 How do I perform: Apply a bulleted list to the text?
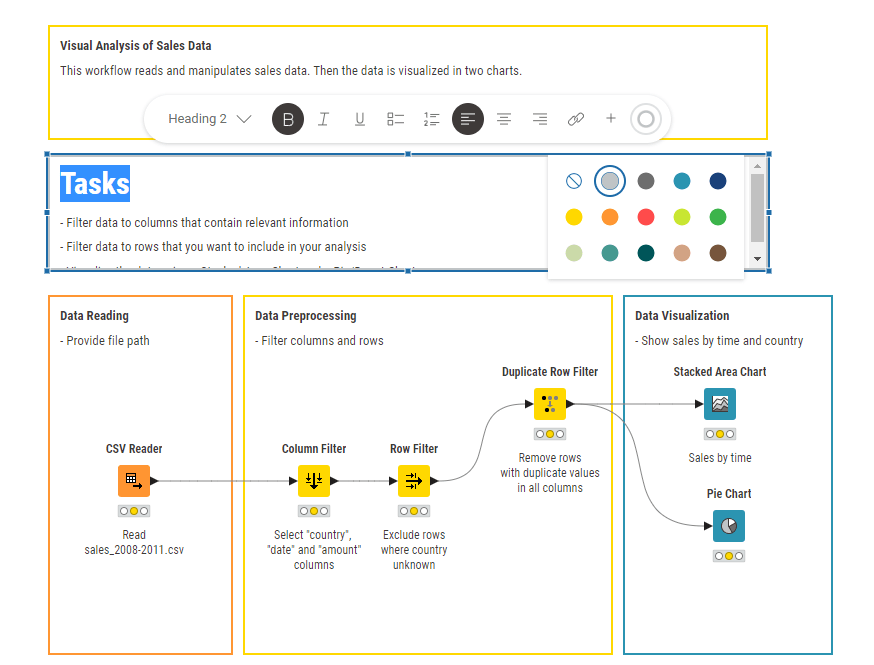coord(395,119)
